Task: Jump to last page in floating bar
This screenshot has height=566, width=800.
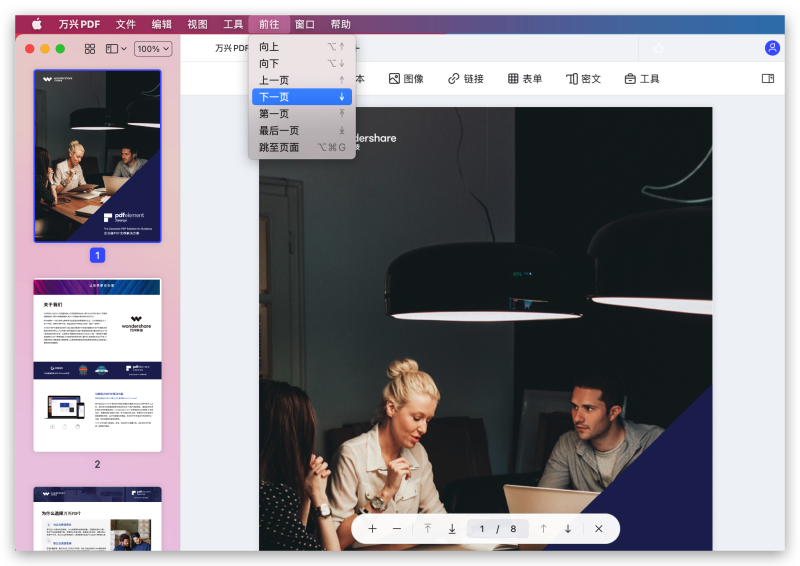Action: (452, 529)
